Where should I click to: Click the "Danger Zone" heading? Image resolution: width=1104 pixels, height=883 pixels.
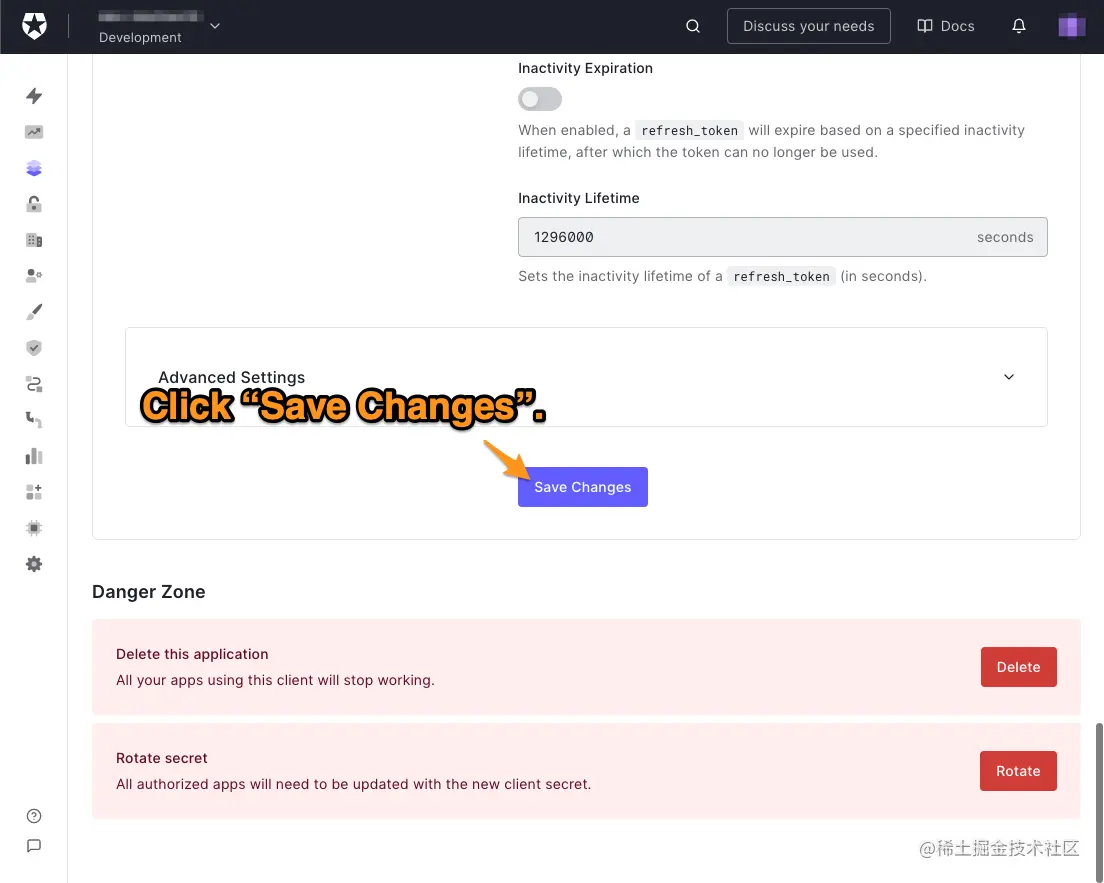(x=149, y=592)
